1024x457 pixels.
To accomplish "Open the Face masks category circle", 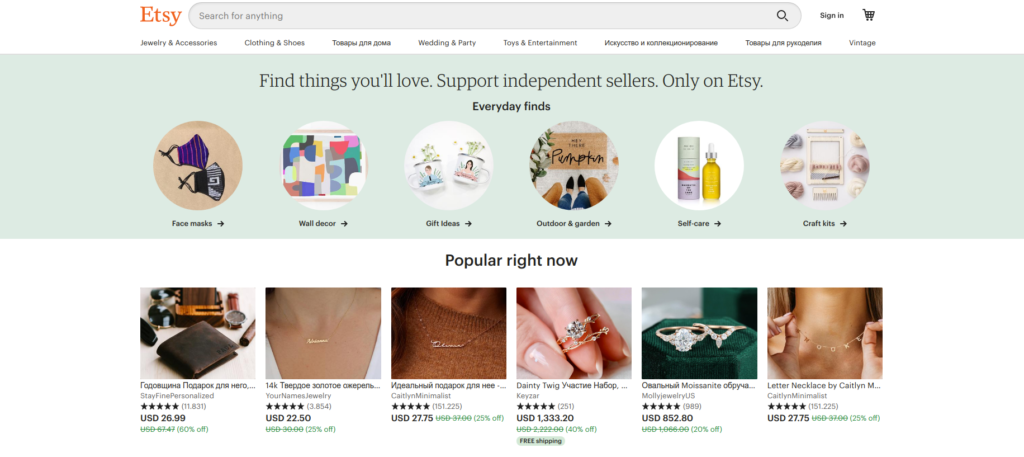I will 197,165.
